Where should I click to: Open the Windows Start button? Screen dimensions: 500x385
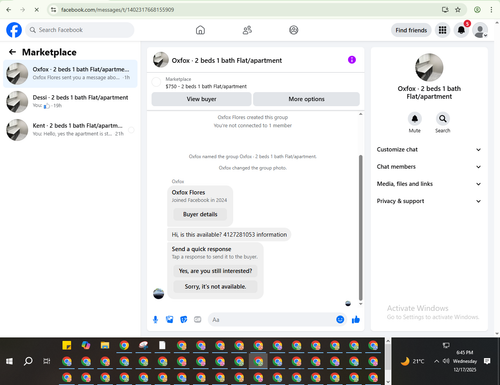(9, 361)
